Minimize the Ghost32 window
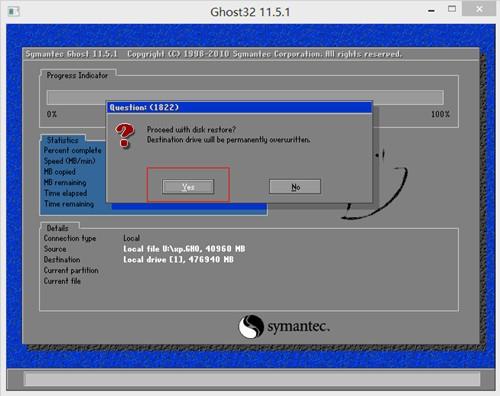This screenshot has height=396, width=500. click(x=431, y=11)
